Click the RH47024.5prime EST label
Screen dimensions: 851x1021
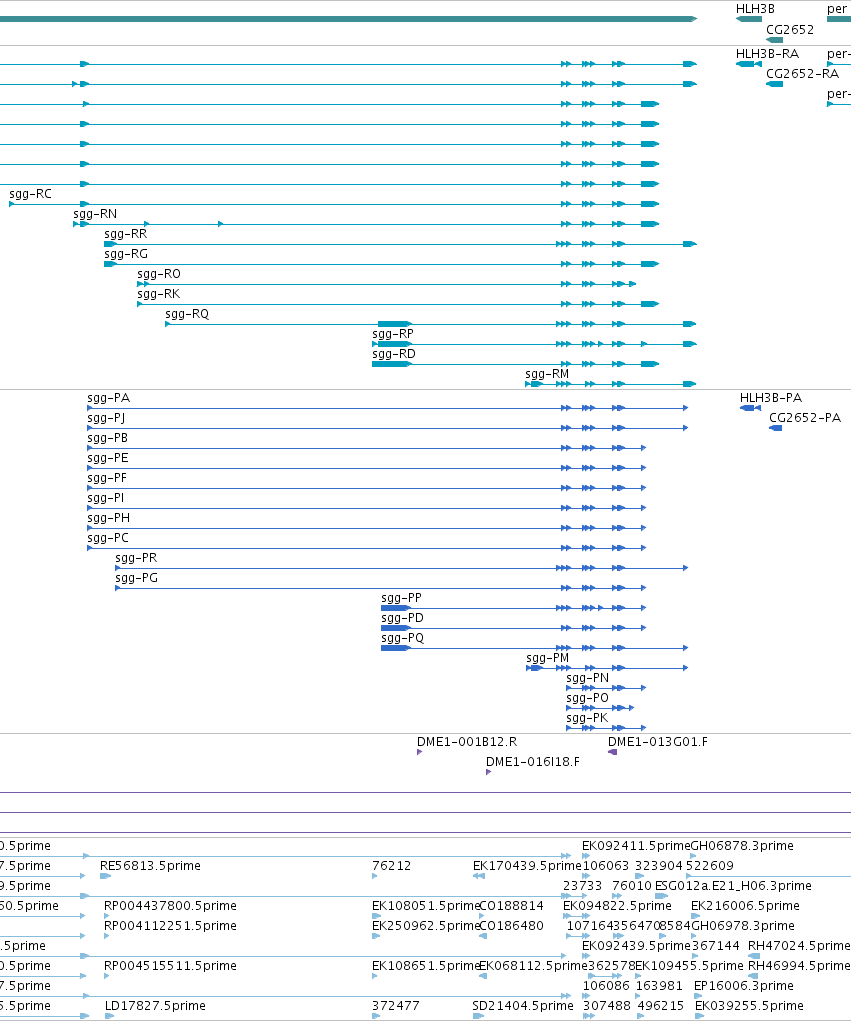[799, 945]
